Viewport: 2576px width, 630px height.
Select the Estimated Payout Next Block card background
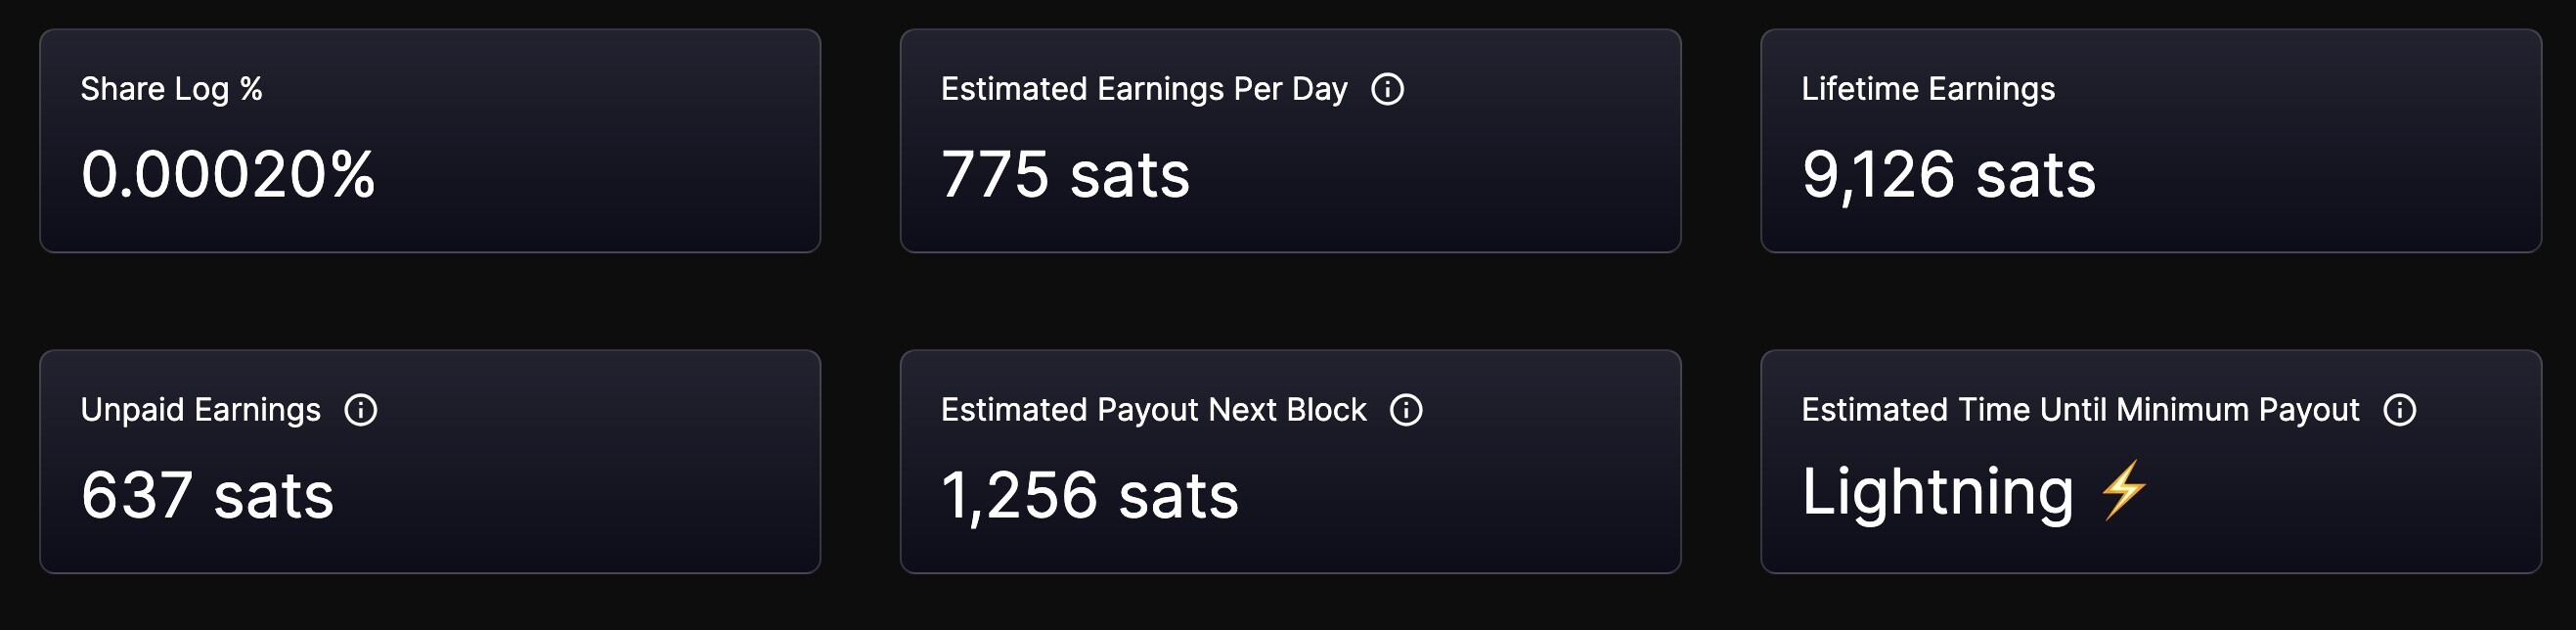(x=1290, y=462)
